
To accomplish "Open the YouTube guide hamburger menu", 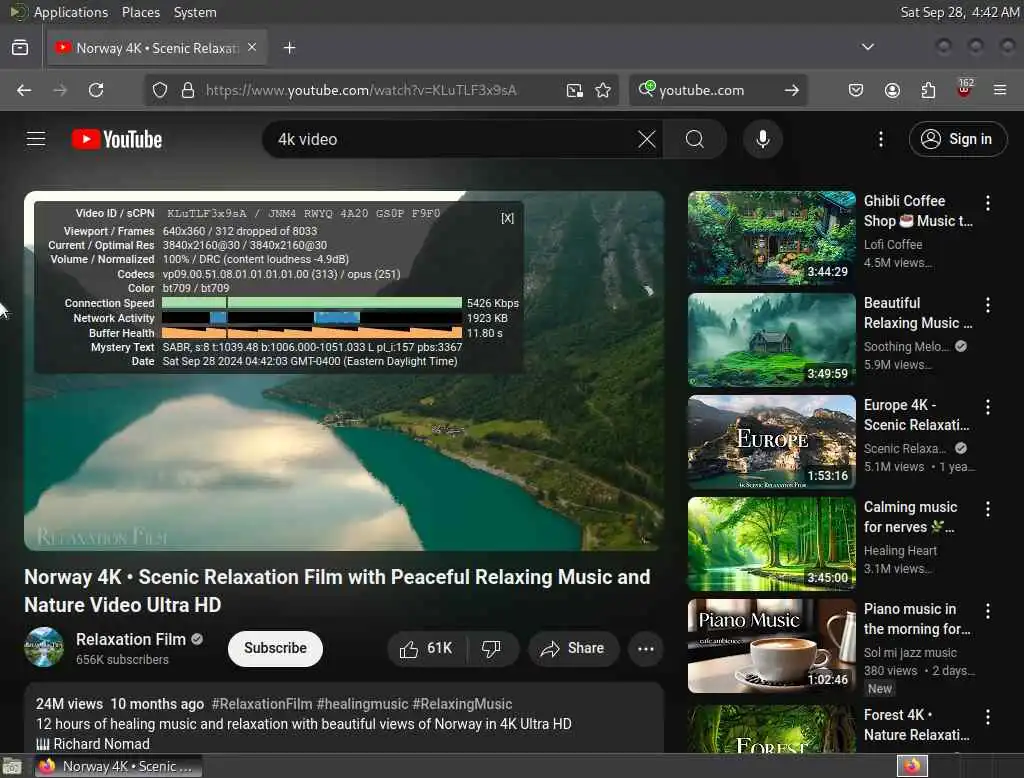I will coord(36,139).
